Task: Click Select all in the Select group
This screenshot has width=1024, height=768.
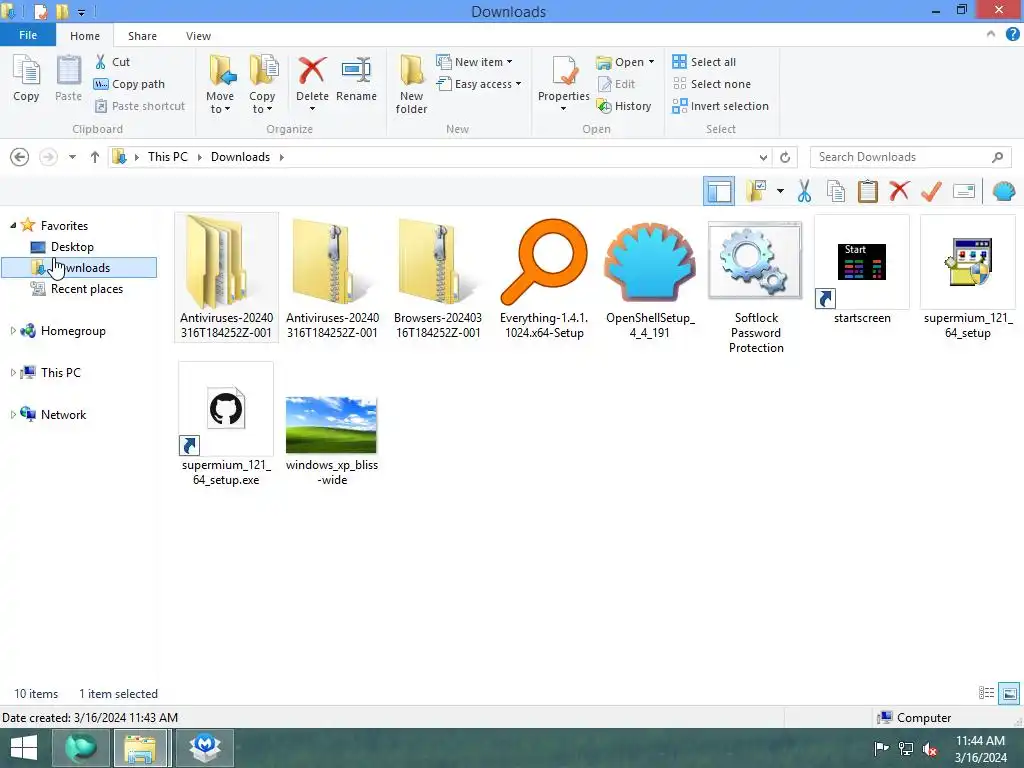Action: 704,62
